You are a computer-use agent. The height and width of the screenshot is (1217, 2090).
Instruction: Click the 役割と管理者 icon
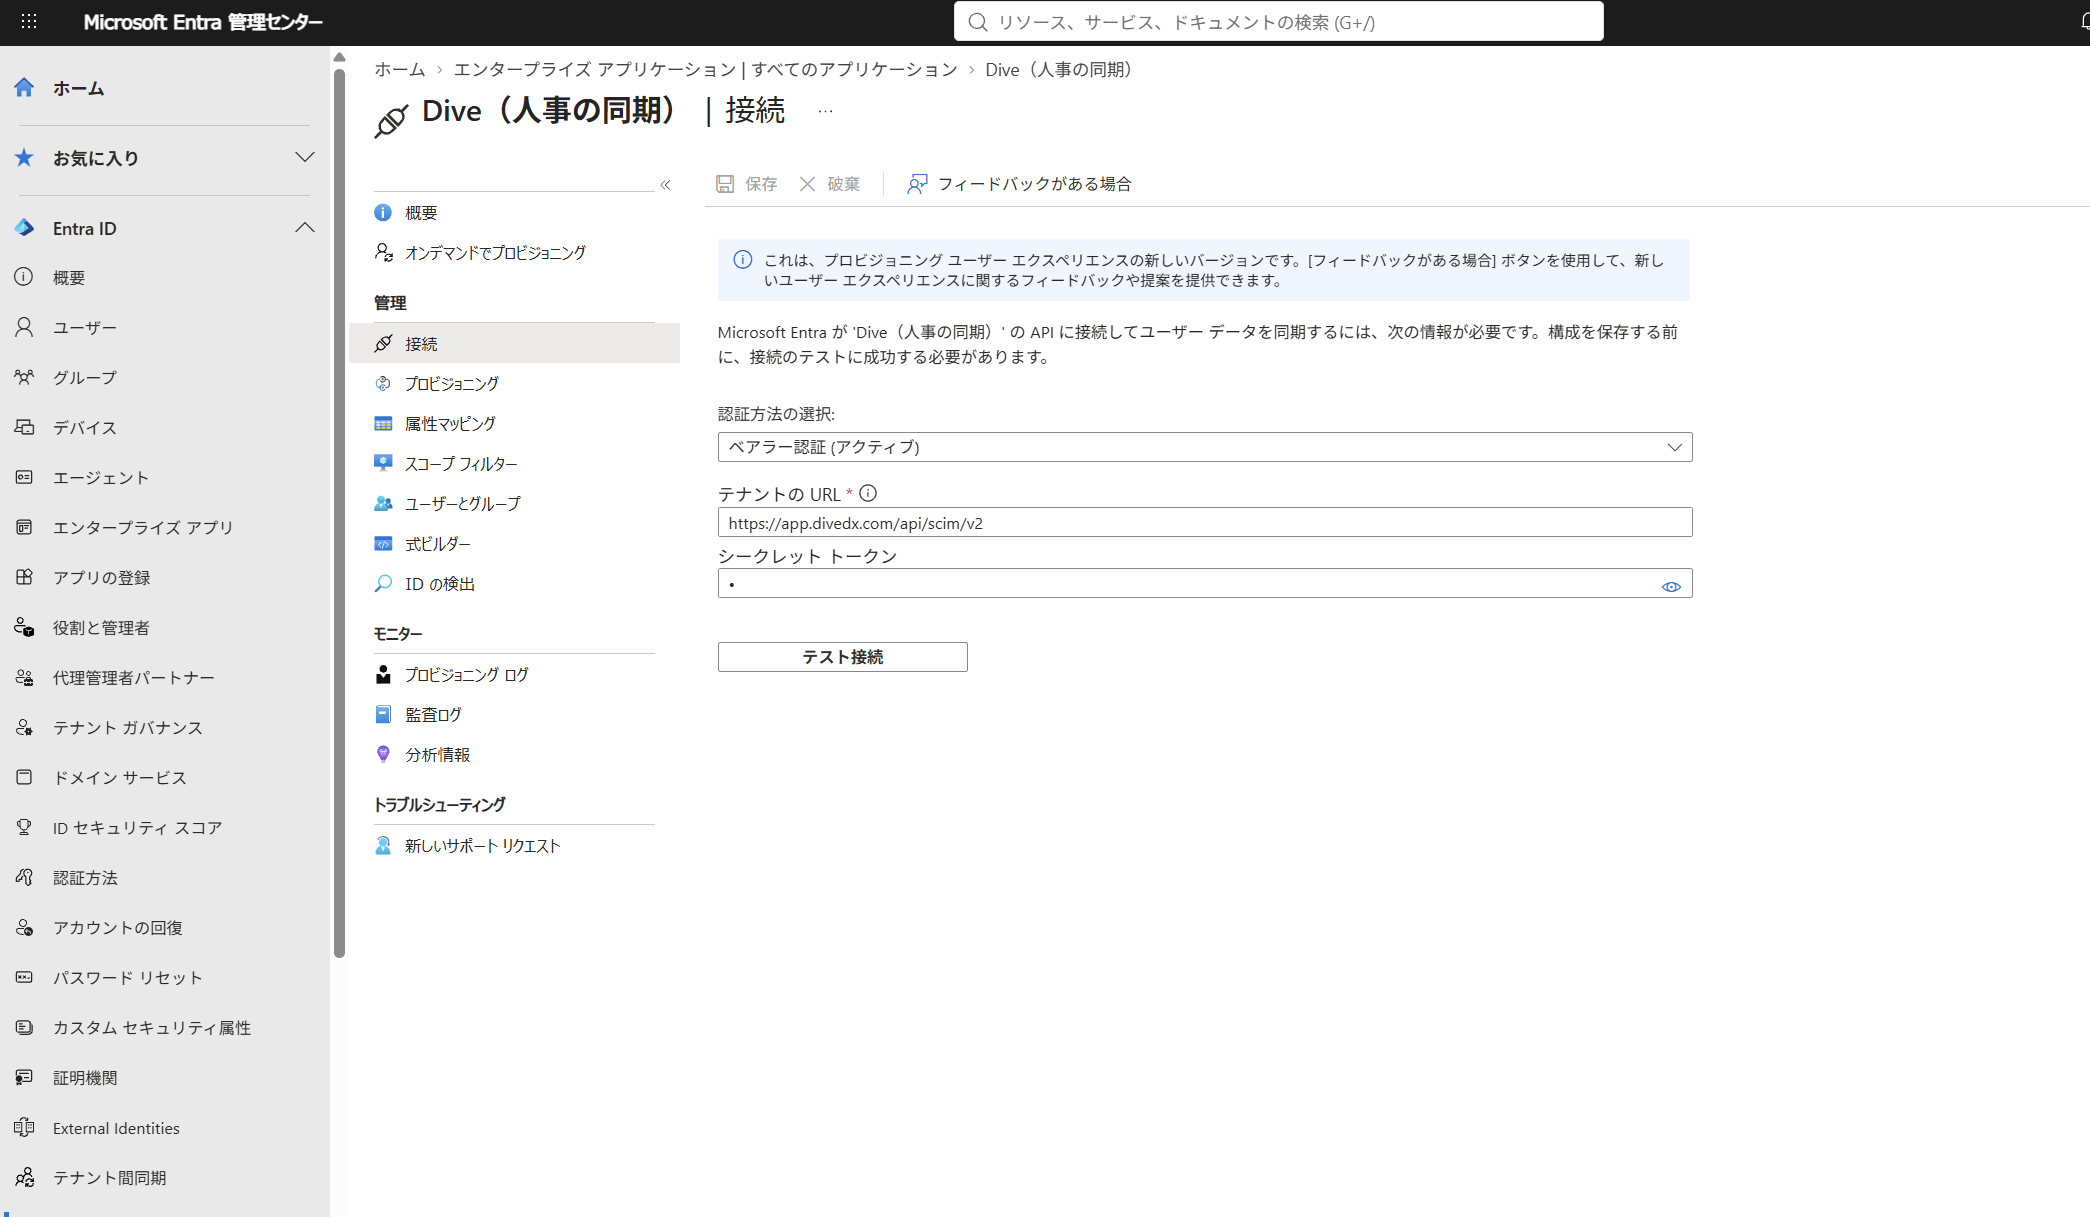click(x=25, y=628)
